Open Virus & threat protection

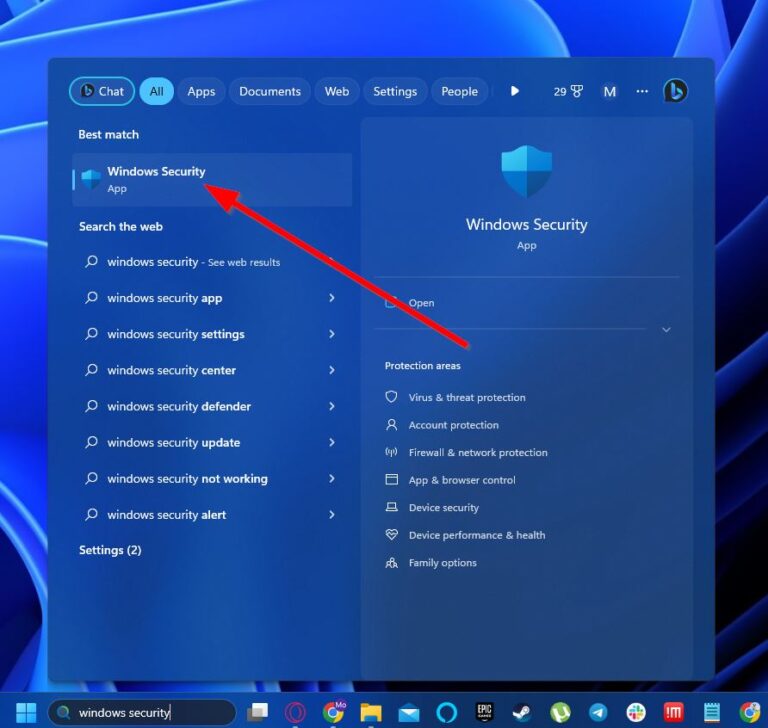466,397
